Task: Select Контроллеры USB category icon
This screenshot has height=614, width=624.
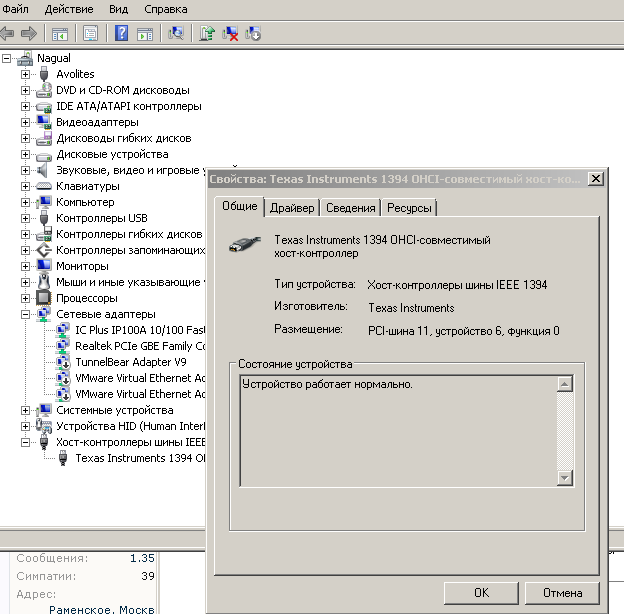Action: [44, 218]
